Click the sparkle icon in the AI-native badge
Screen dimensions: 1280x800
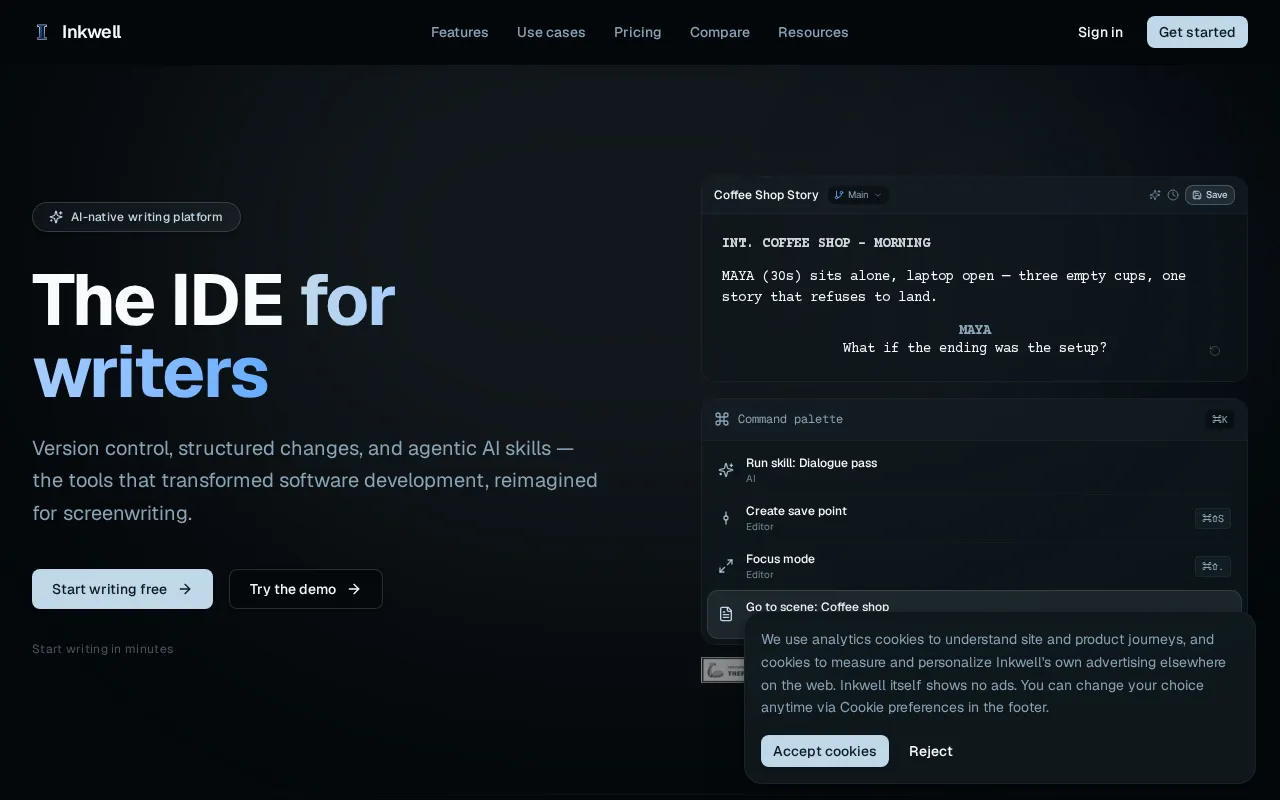pos(56,217)
